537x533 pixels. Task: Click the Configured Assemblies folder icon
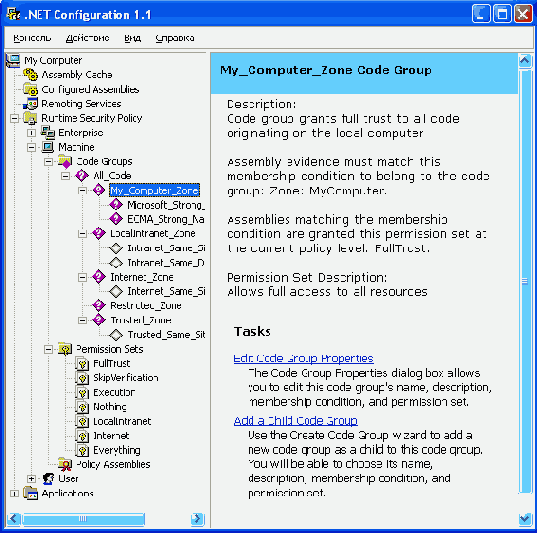click(x=30, y=89)
